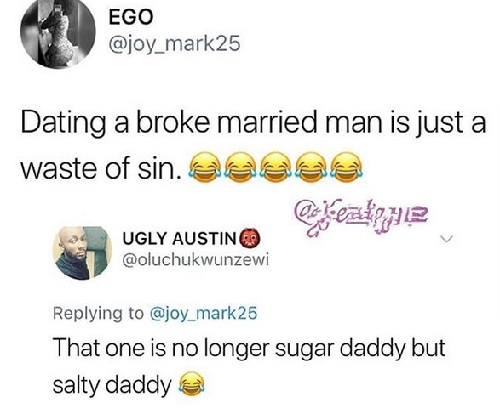
Task: Click the UGLY AUSTIN display name
Action: pos(180,239)
